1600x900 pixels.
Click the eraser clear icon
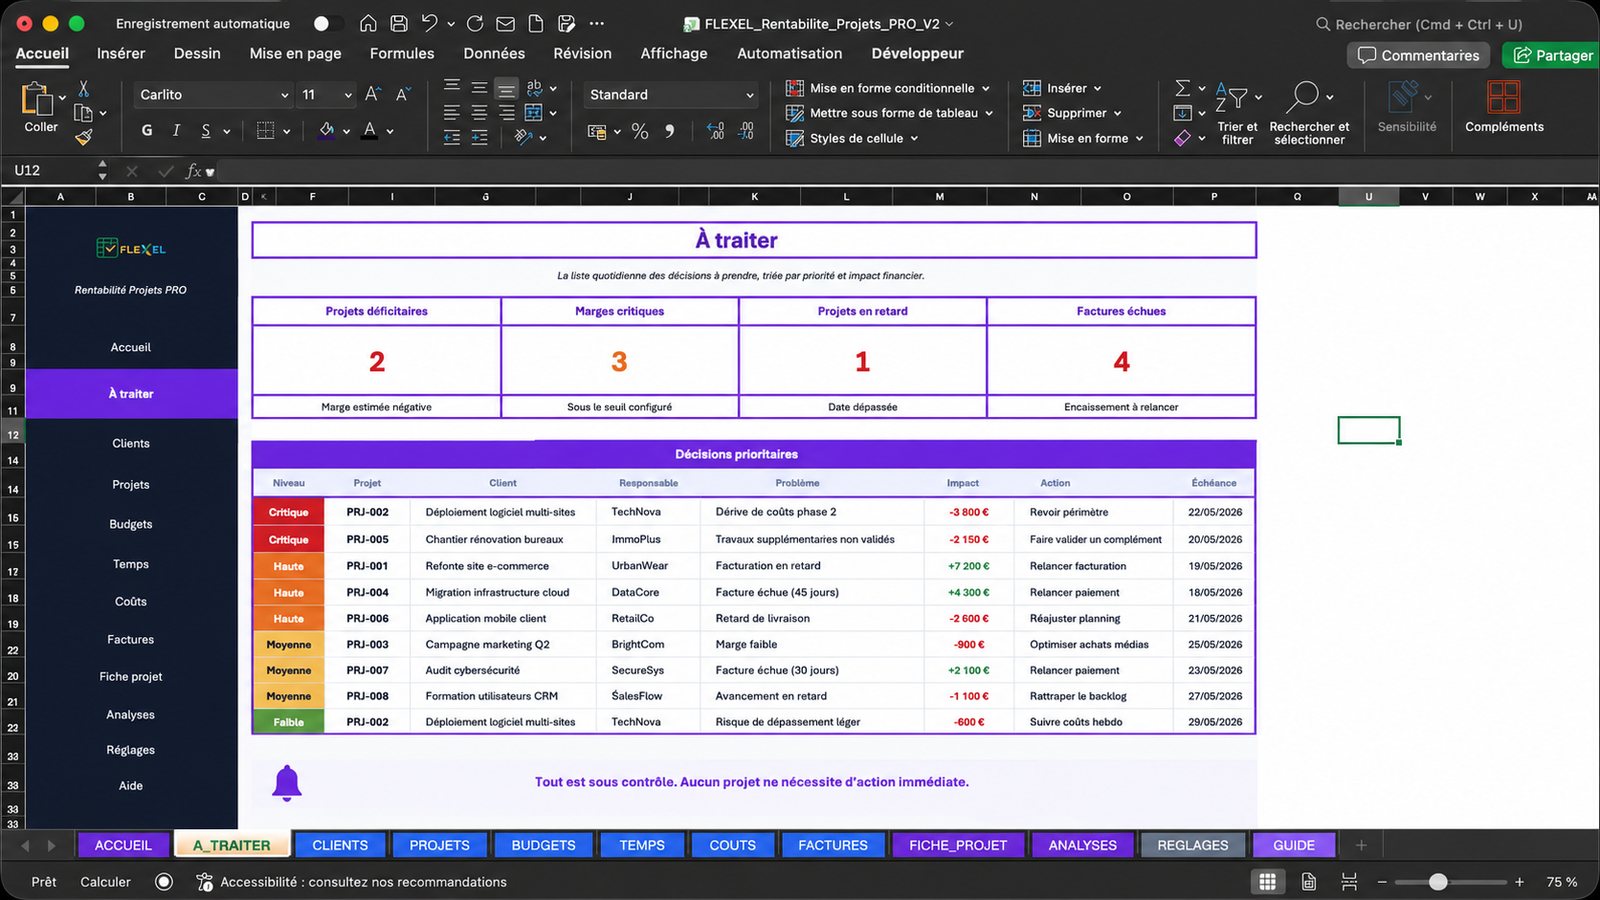click(1182, 138)
